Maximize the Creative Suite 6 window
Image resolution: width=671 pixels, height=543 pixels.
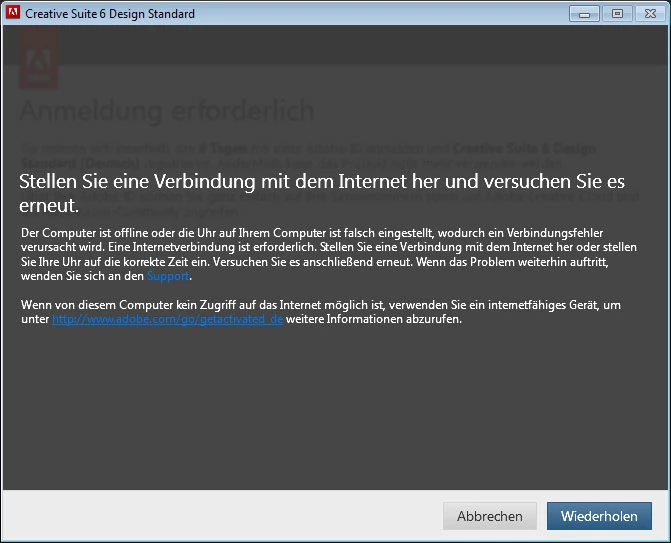617,14
